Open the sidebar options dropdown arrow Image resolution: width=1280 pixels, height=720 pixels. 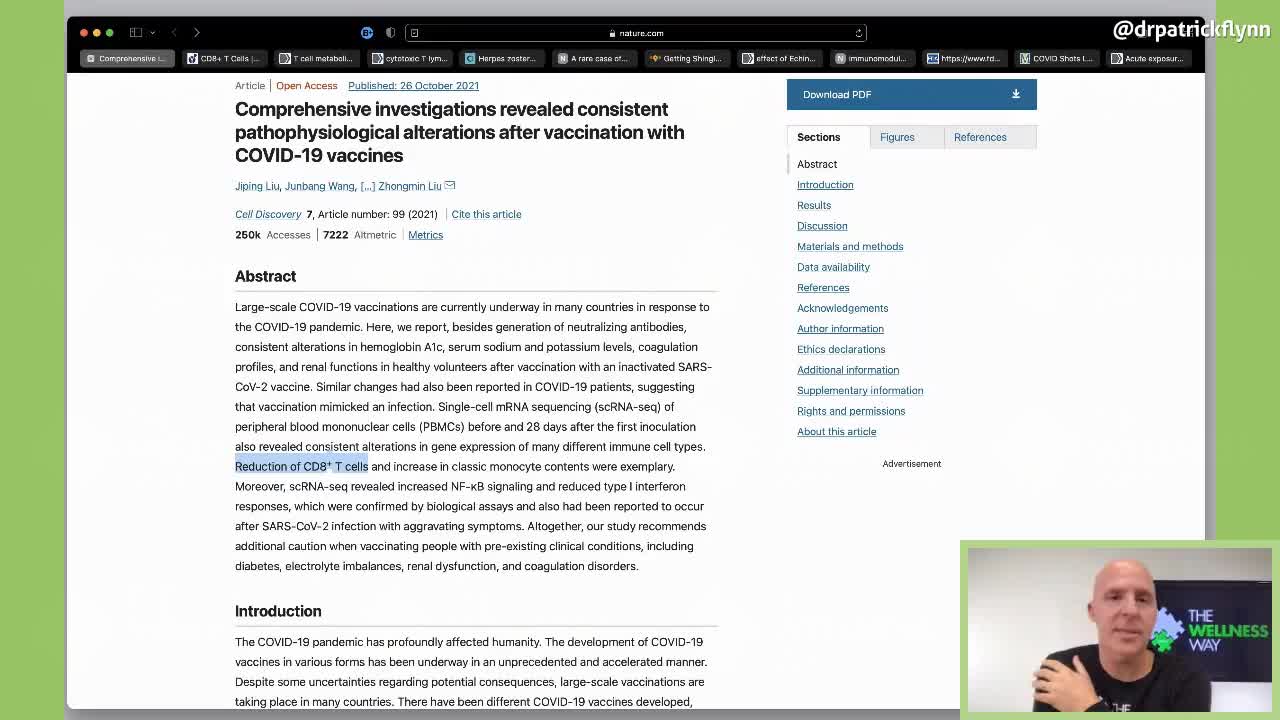[x=152, y=33]
